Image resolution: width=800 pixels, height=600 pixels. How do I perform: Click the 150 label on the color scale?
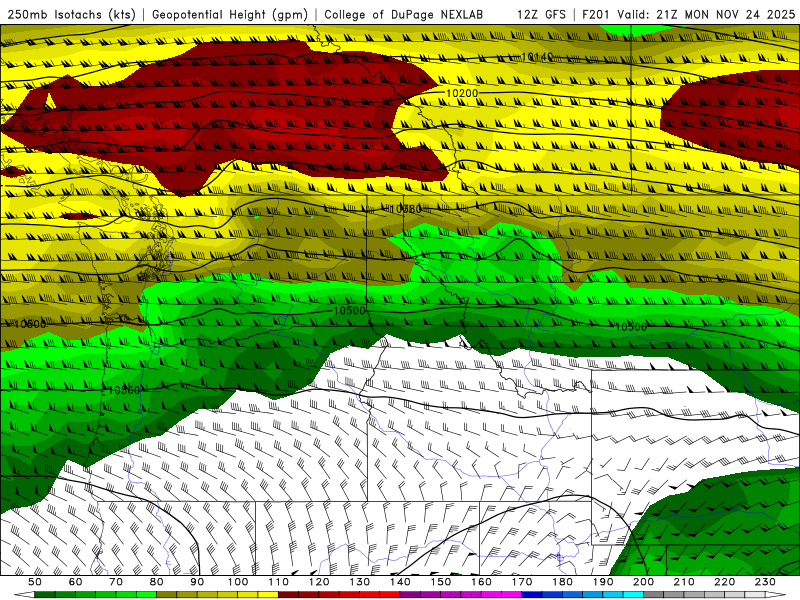pos(441,582)
